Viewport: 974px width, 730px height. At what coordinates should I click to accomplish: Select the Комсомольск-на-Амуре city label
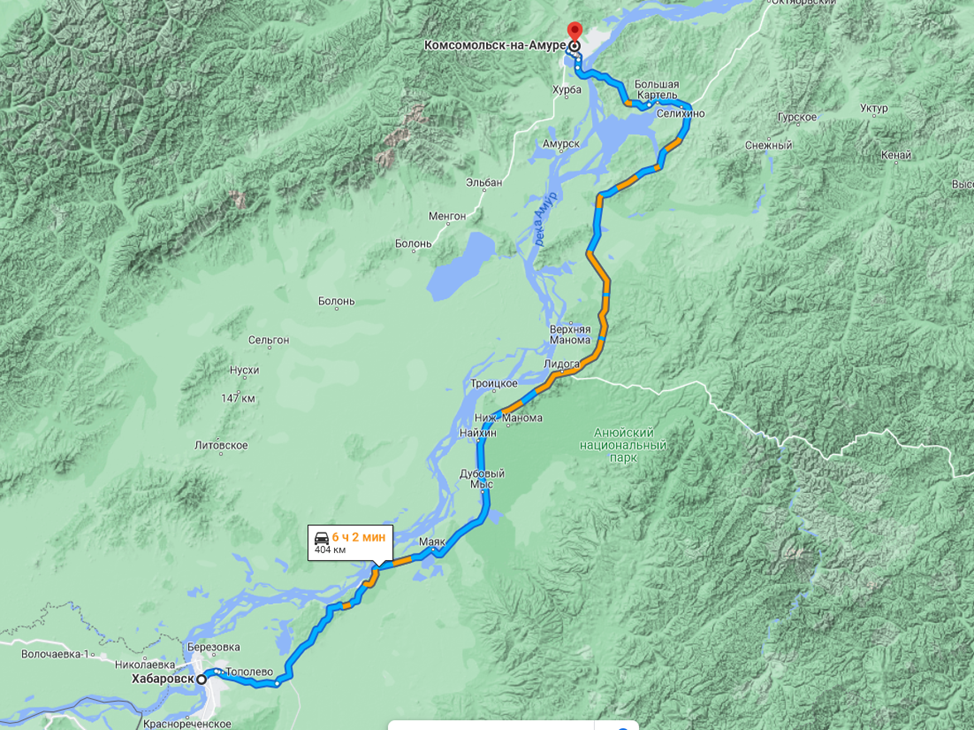(495, 45)
